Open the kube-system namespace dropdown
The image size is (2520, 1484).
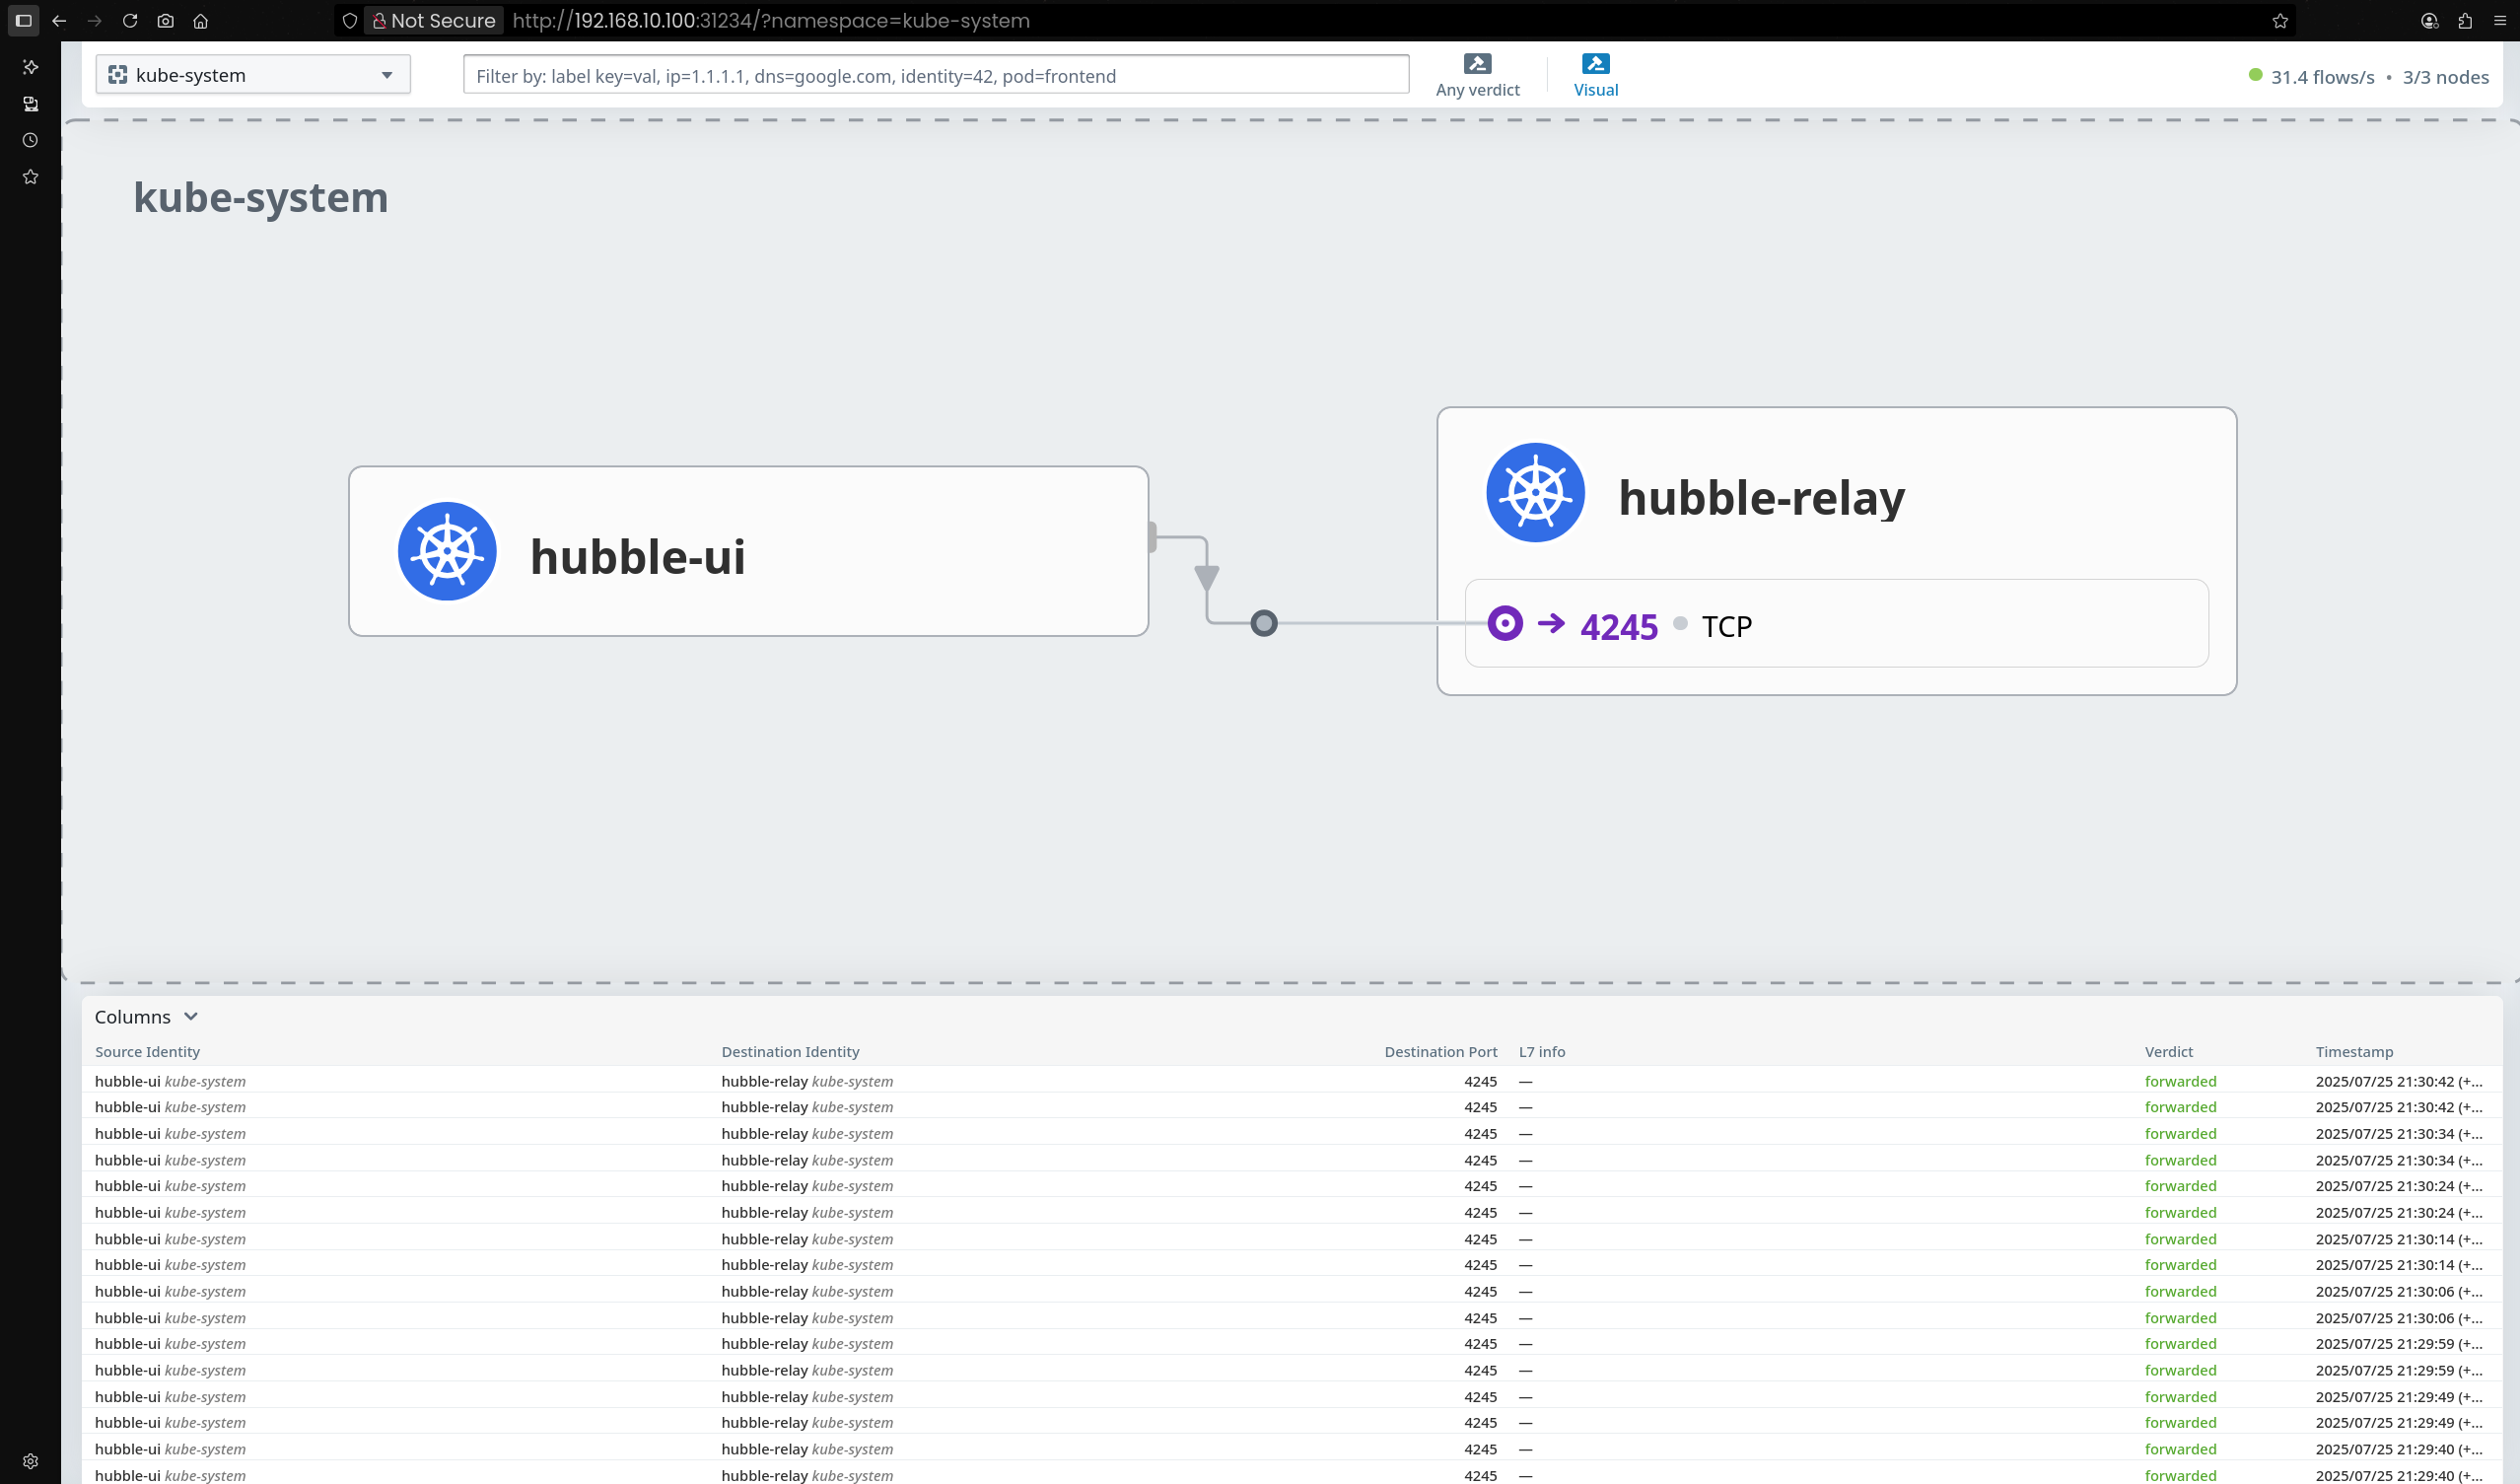[x=253, y=75]
